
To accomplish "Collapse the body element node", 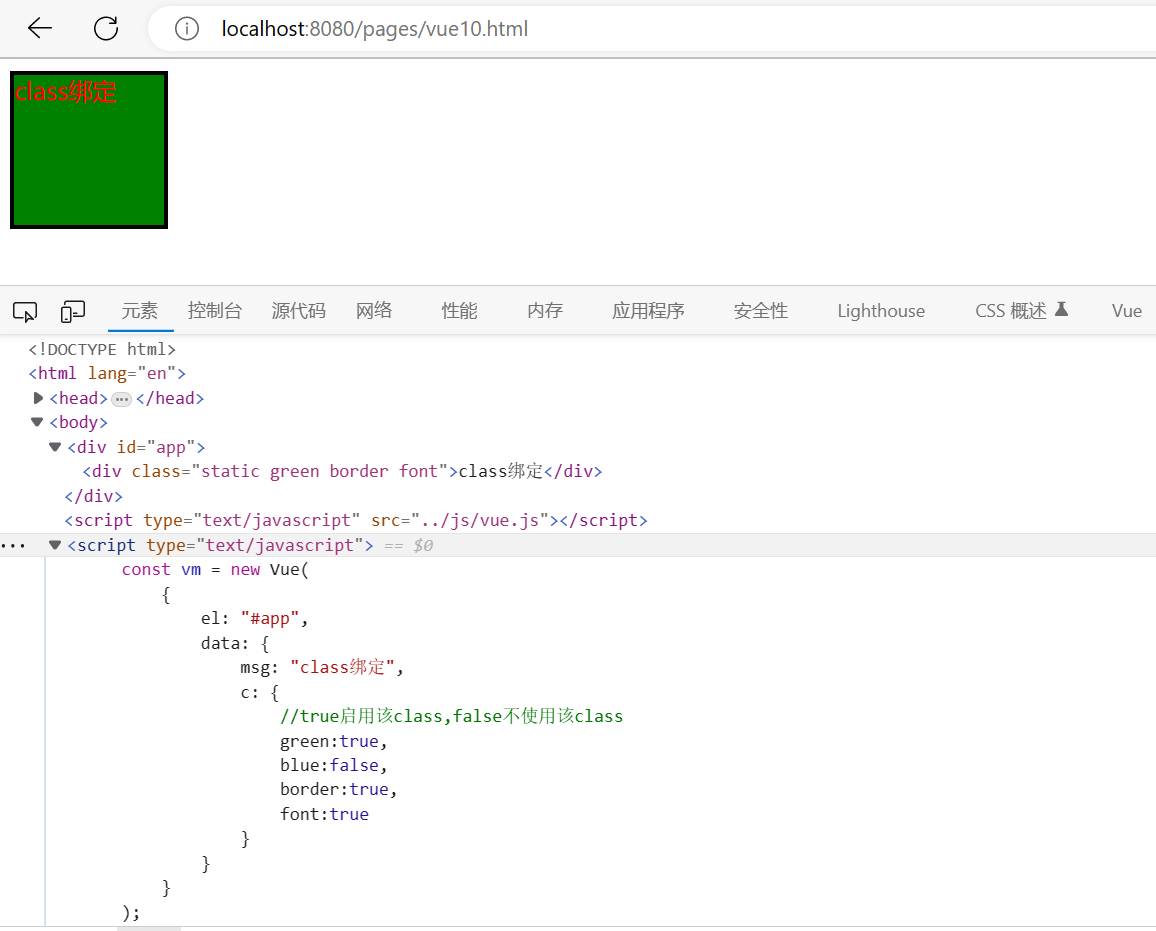I will (x=36, y=421).
